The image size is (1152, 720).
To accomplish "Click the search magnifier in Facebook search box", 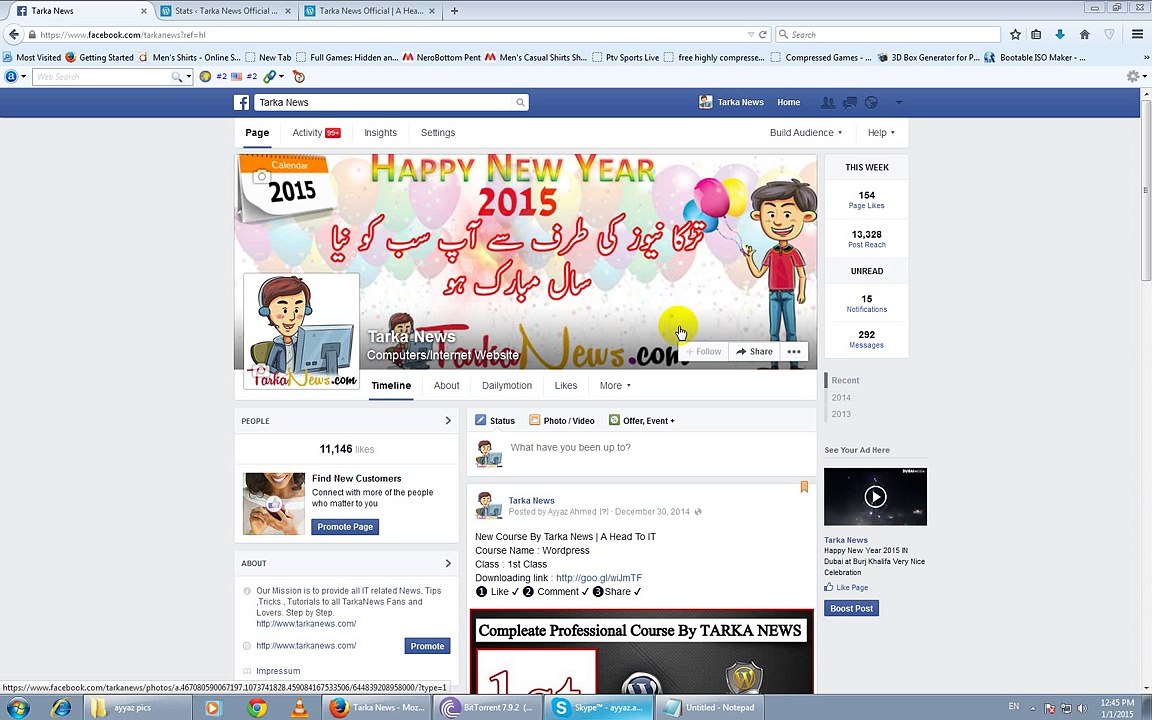I will [x=520, y=103].
